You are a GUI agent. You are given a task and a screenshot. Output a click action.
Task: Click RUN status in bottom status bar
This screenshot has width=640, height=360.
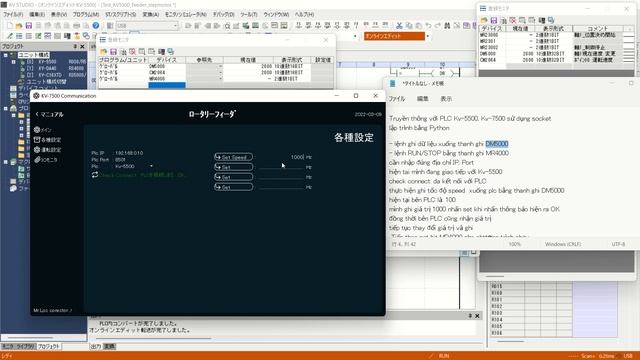(444, 356)
